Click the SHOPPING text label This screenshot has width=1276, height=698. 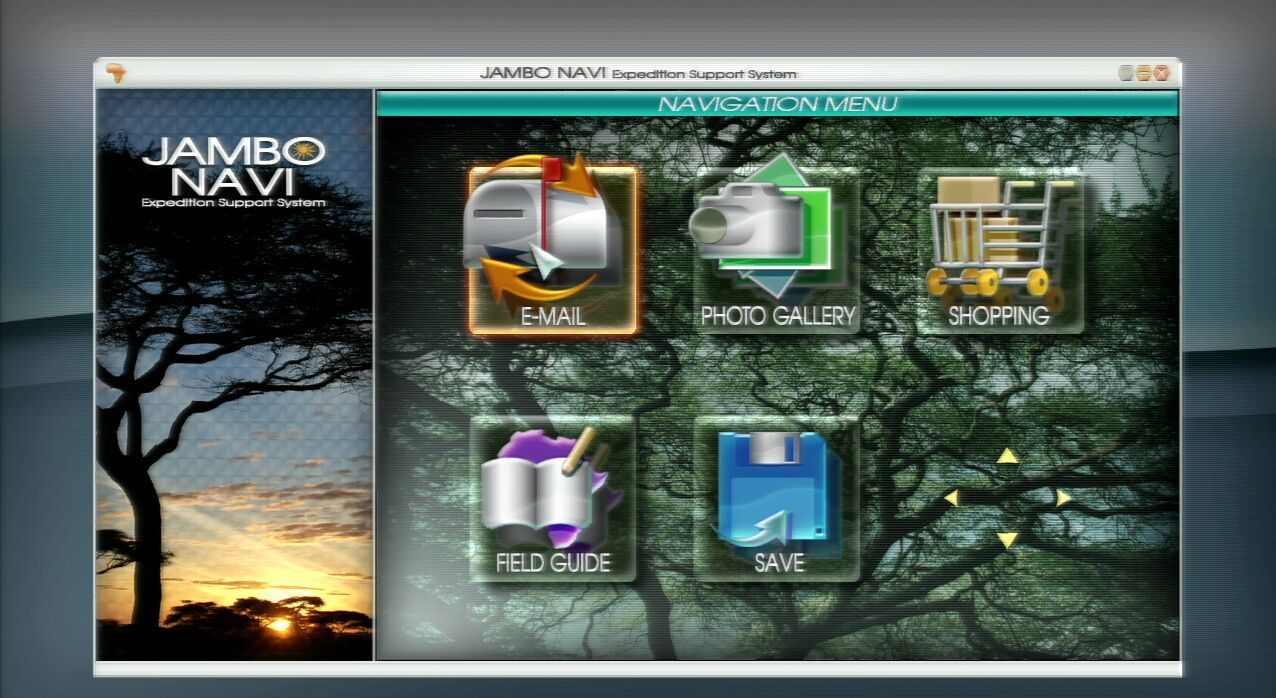click(999, 316)
